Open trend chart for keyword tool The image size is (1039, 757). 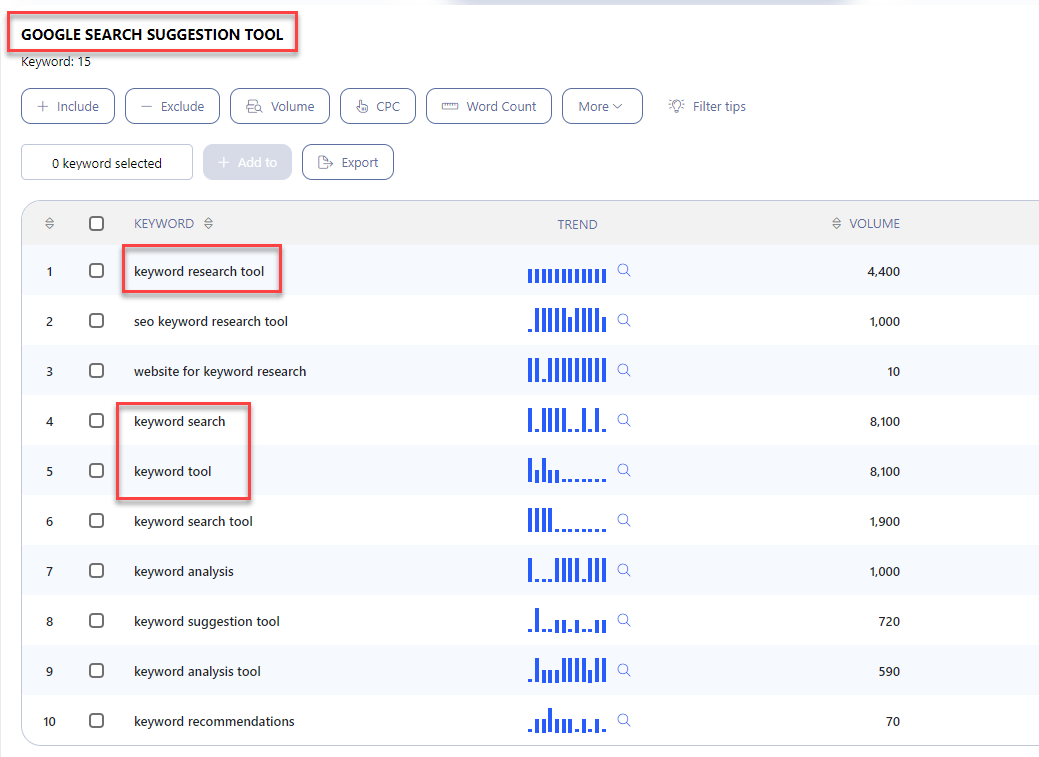(567, 470)
